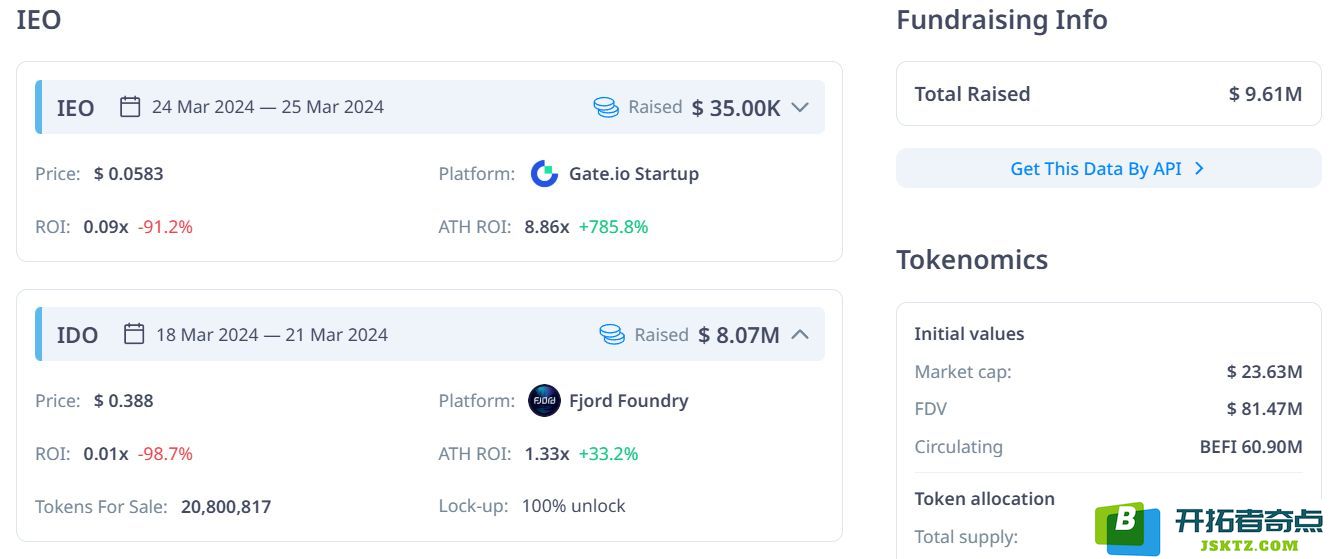Click the coins icon beside IEO Raised
This screenshot has height=559, width=1335.
(x=606, y=107)
